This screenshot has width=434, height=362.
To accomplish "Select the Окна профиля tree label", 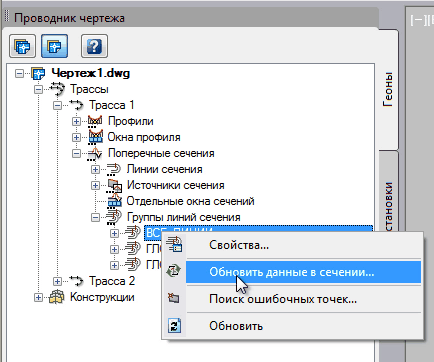I will click(x=144, y=137).
